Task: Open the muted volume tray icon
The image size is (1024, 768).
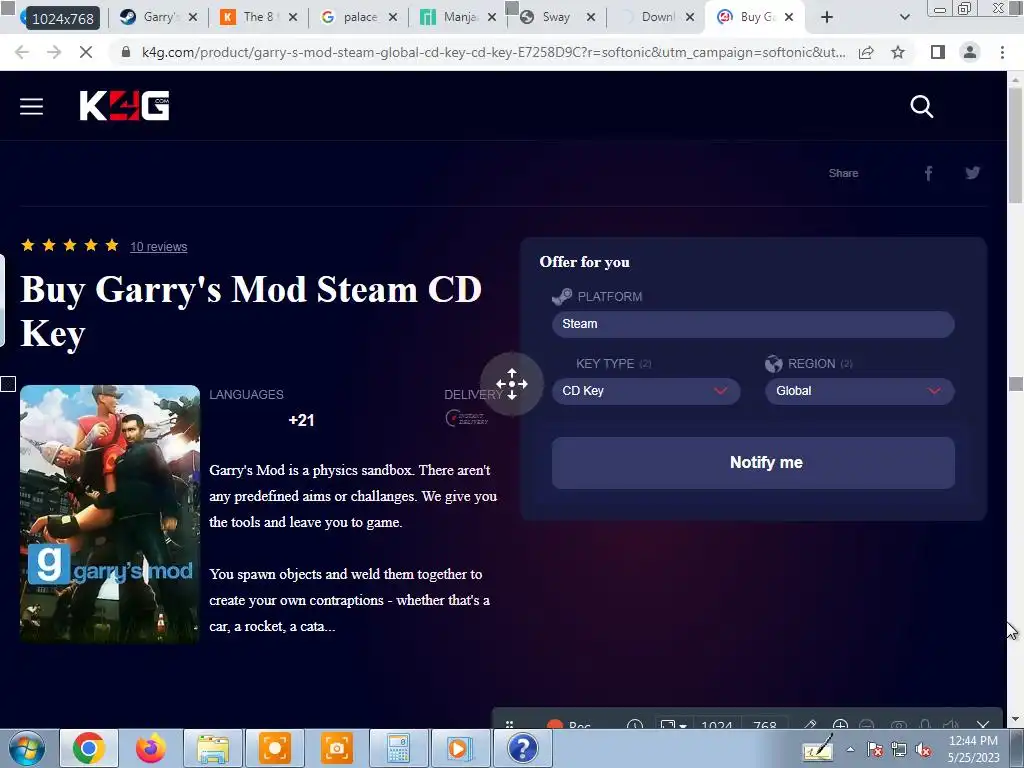Action: (923, 749)
